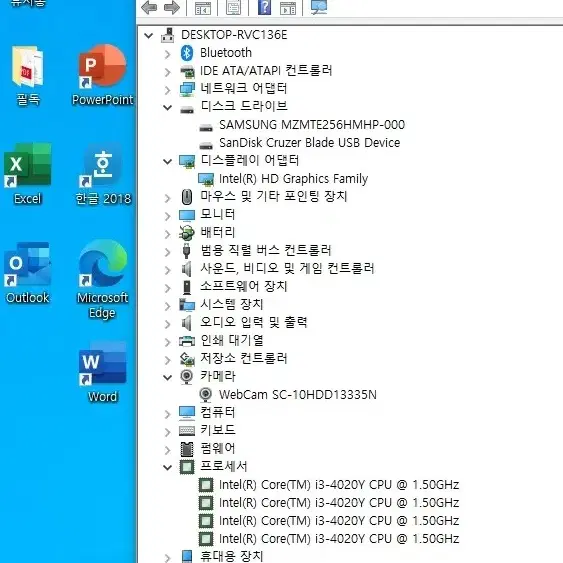The width and height of the screenshot is (563, 563).
Task: Click the Show/Hide Action Pane toolbar icon
Action: pyautogui.click(x=288, y=8)
